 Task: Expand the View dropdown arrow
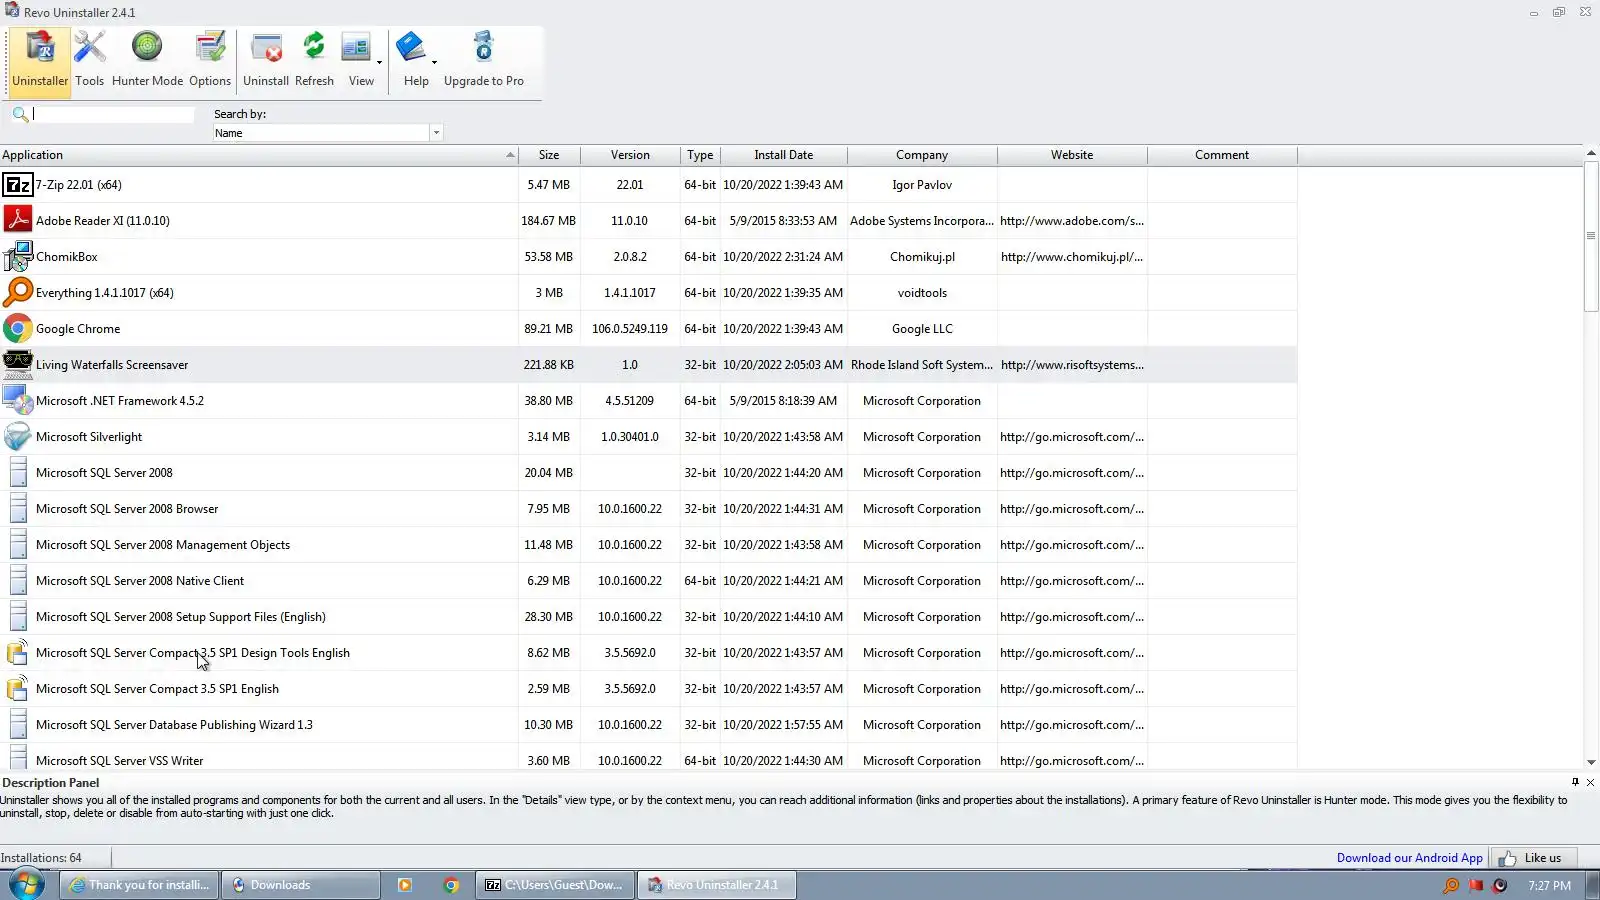point(379,62)
